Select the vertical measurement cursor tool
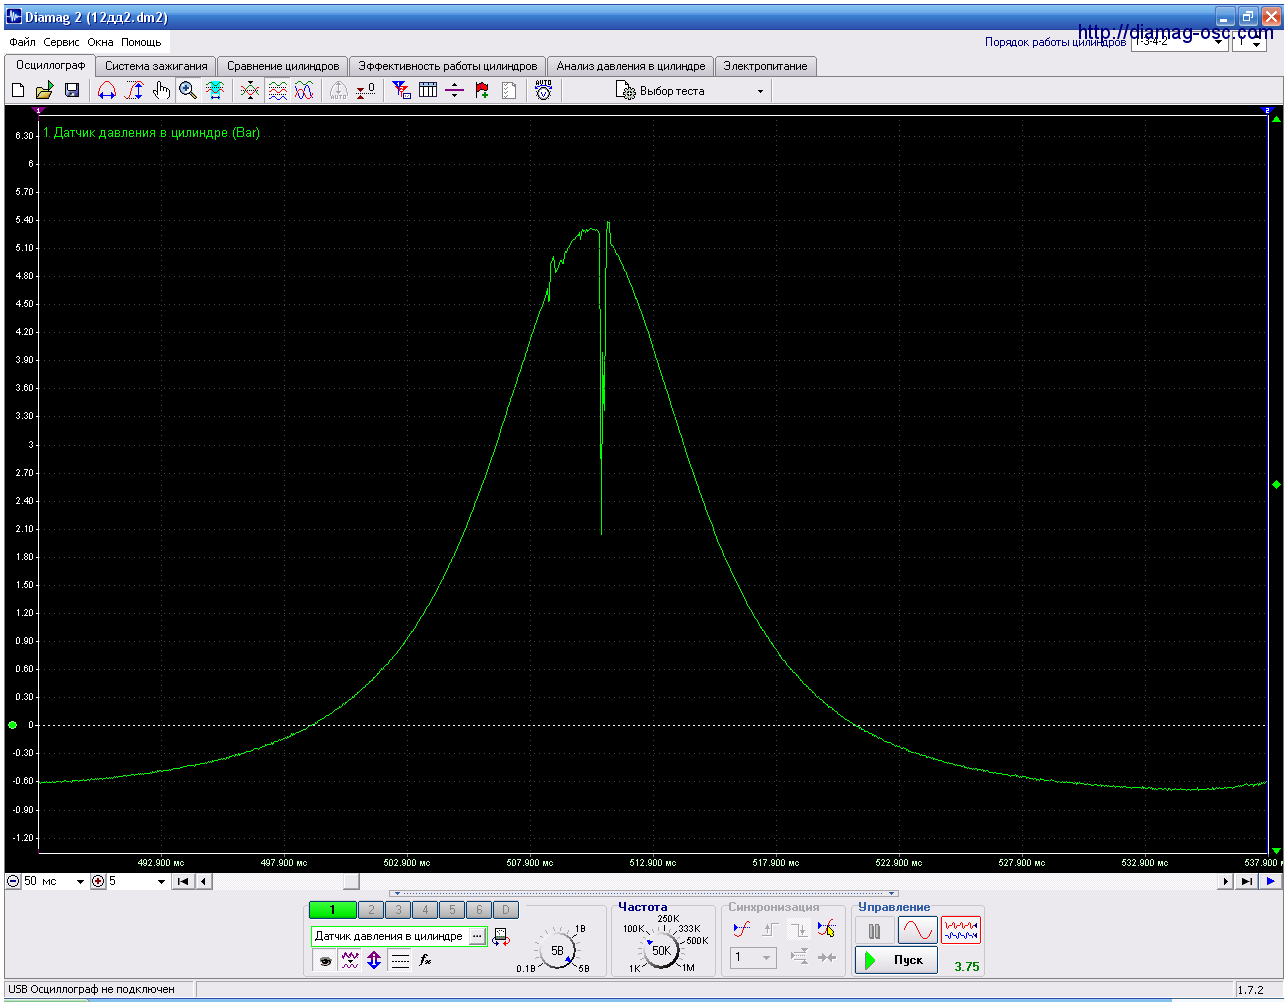This screenshot has width=1288, height=1002. pos(134,91)
